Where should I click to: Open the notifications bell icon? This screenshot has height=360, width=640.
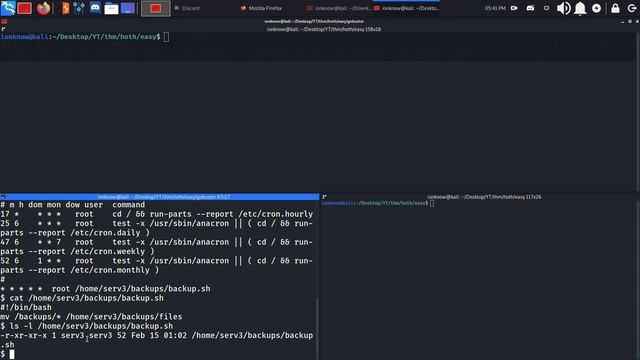click(580, 8)
